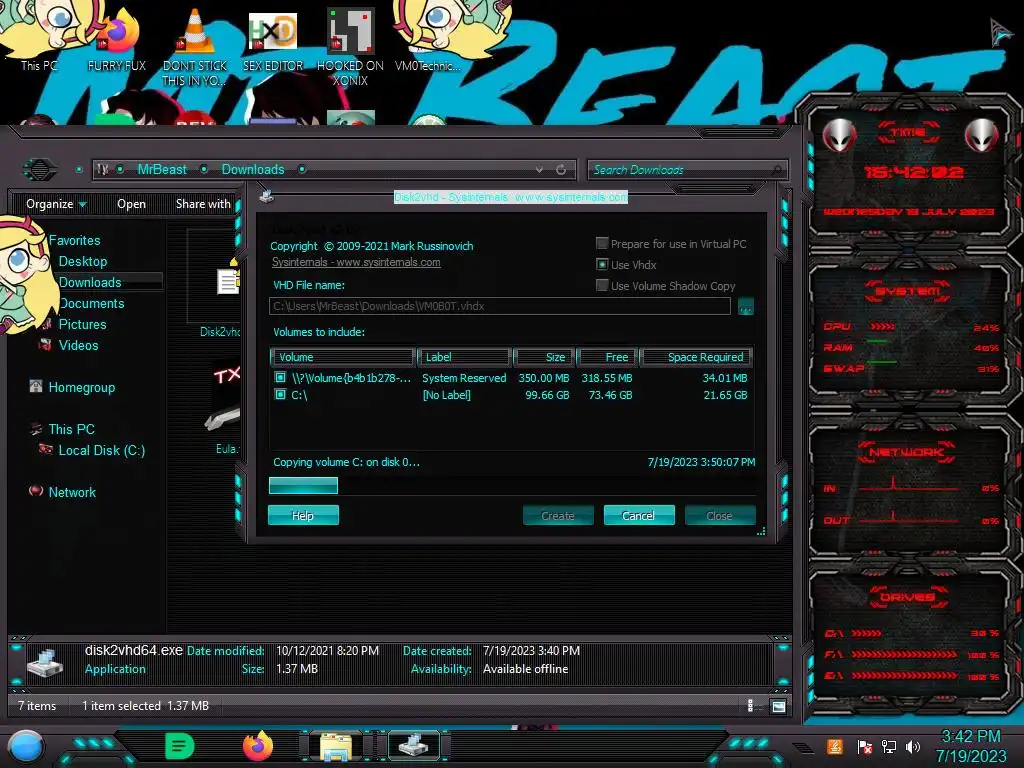Expand the Downloads breadcrumb separator
The width and height of the screenshot is (1024, 768).
(302, 169)
